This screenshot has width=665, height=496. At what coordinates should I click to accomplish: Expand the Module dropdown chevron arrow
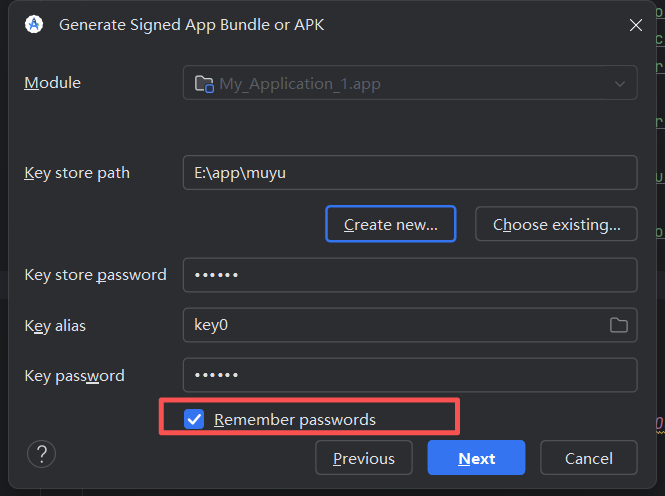tap(619, 83)
